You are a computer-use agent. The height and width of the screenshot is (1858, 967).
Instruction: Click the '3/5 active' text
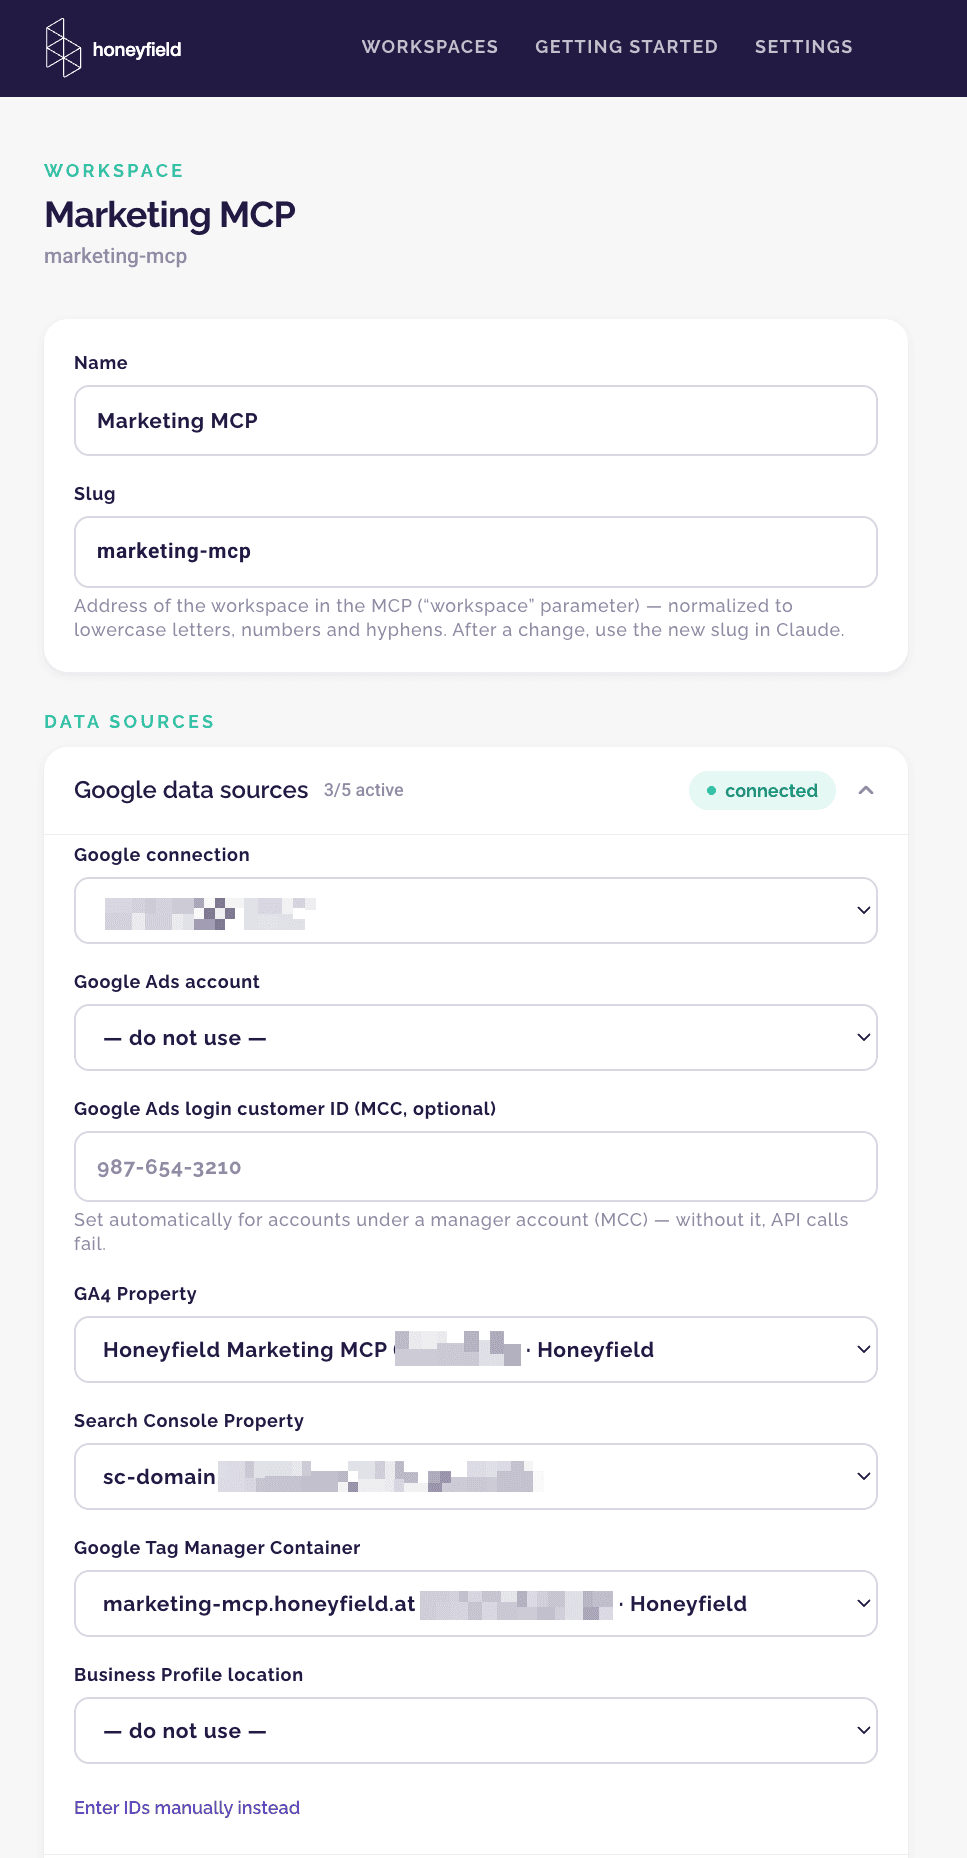pos(364,790)
